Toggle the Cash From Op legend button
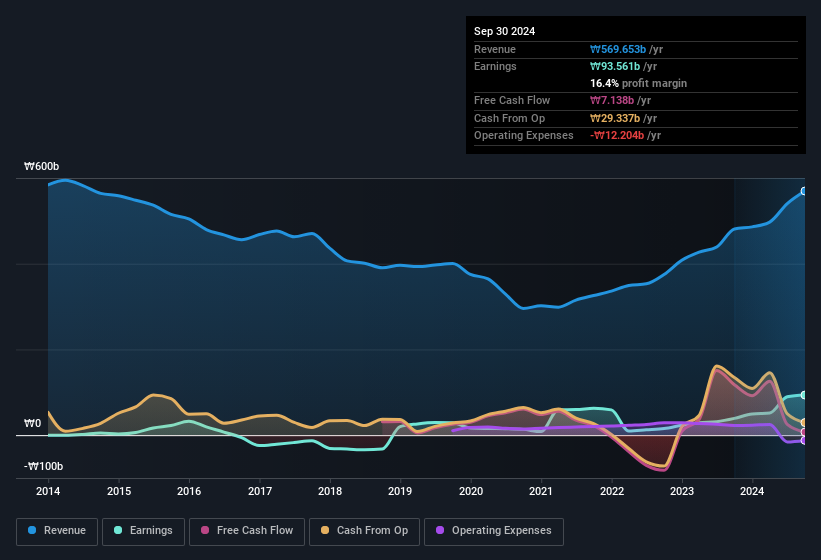 point(364,531)
